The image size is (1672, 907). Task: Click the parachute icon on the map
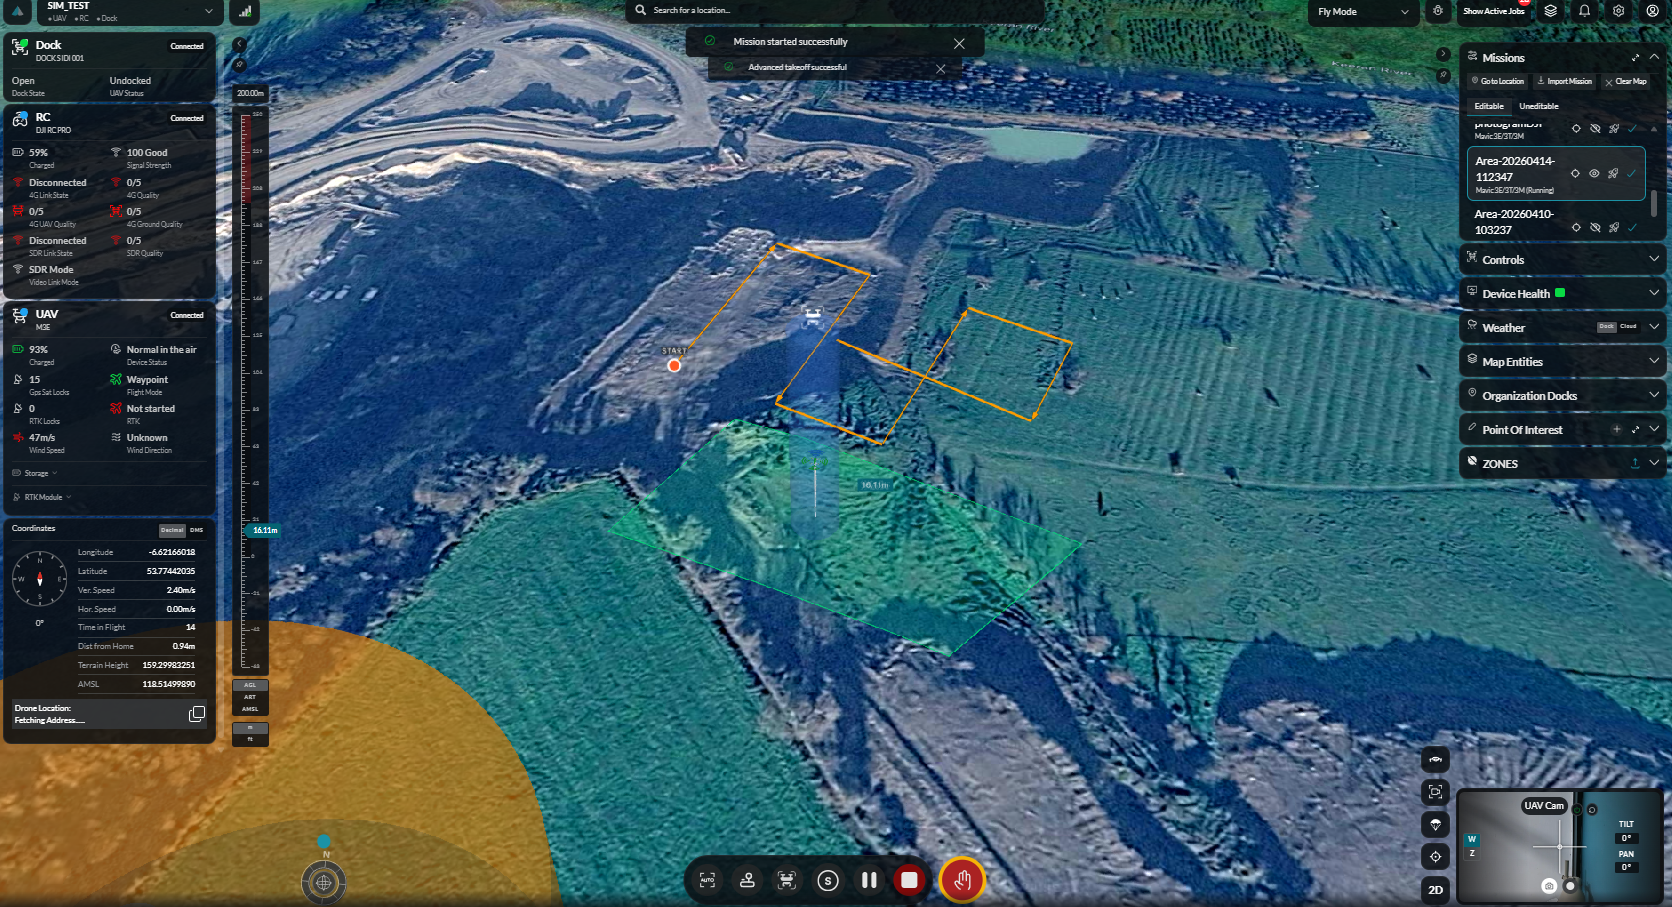click(x=1435, y=824)
